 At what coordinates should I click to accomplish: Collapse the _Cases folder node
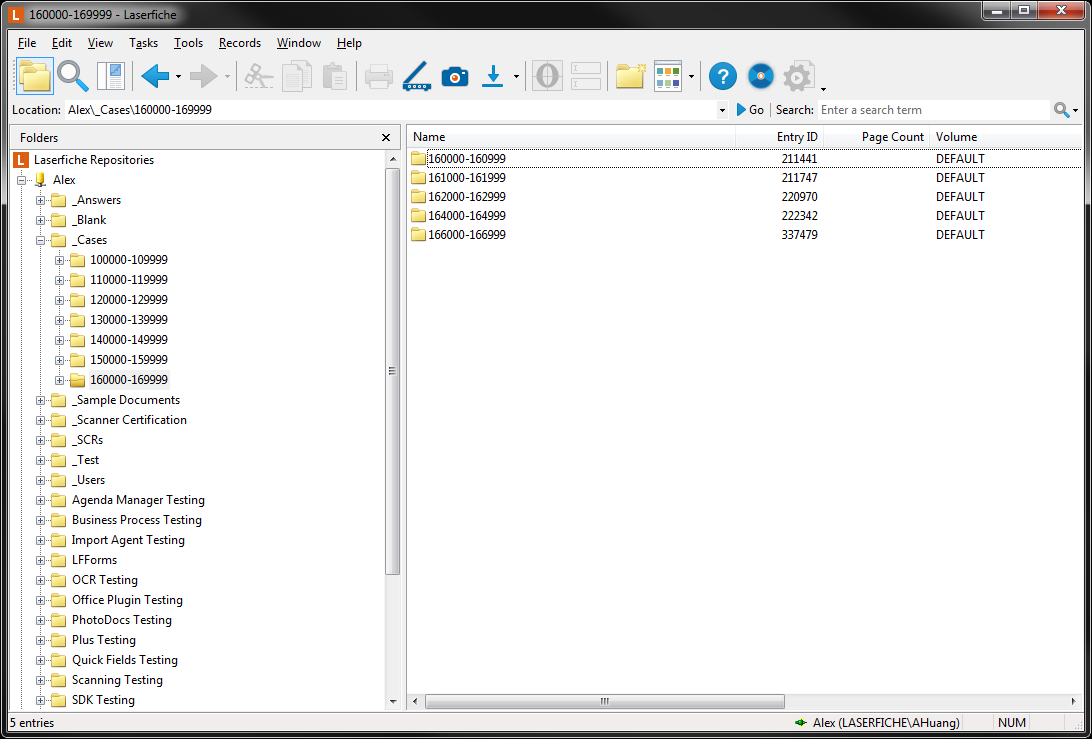40,240
